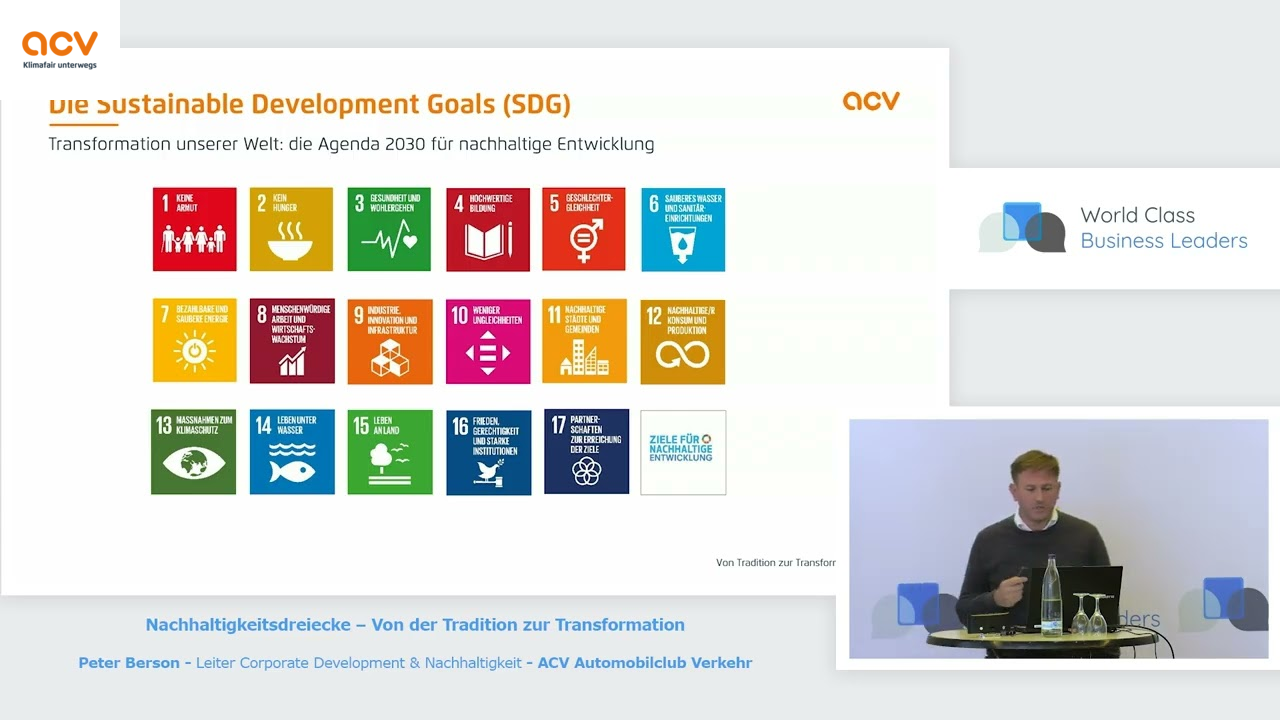This screenshot has height=720, width=1280.
Task: Click the SDG 6 Sauberes Wasser icon
Action: 683,229
